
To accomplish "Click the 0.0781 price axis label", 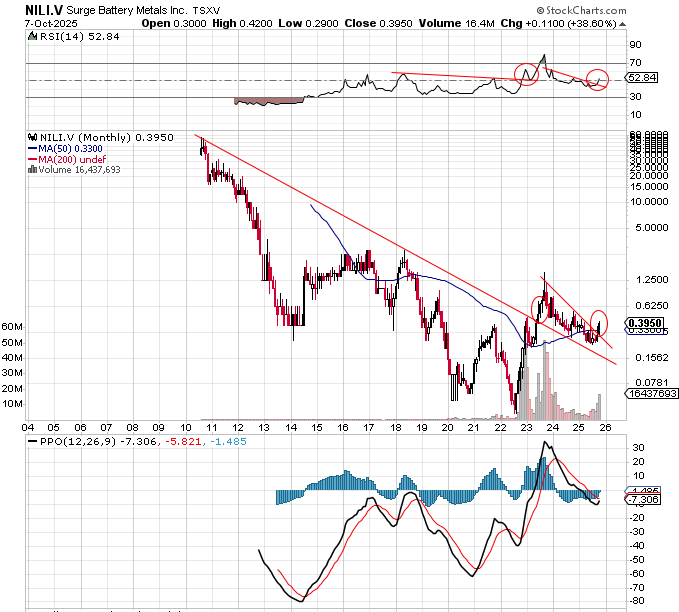I will (652, 382).
